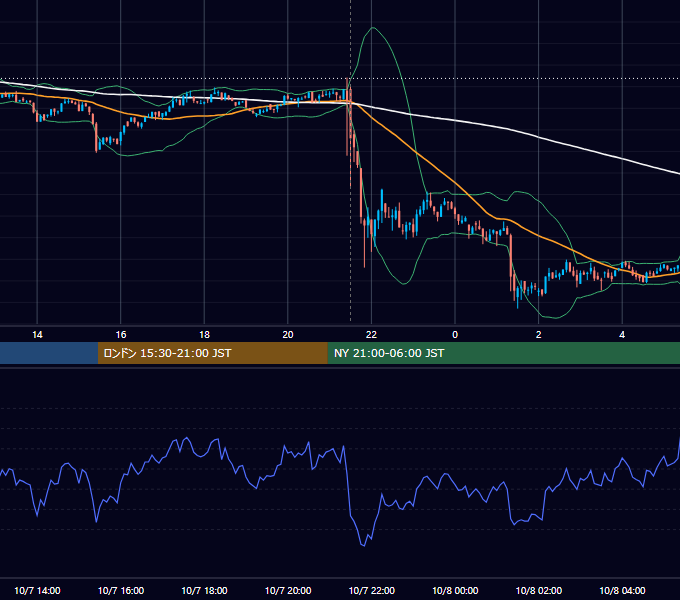Click the 20 hour axis label
This screenshot has height=600, width=680.
click(x=288, y=335)
